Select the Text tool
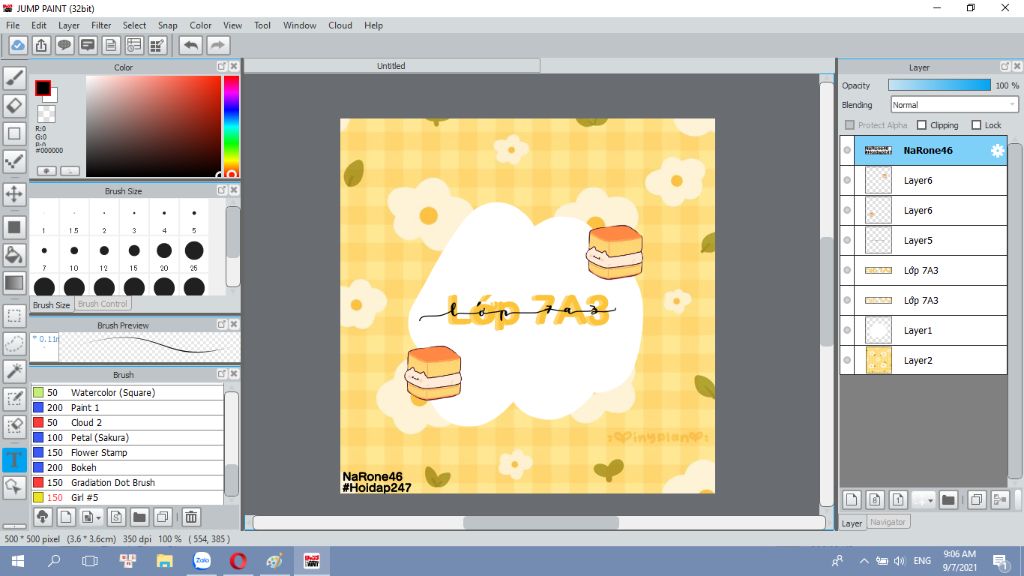 point(14,459)
